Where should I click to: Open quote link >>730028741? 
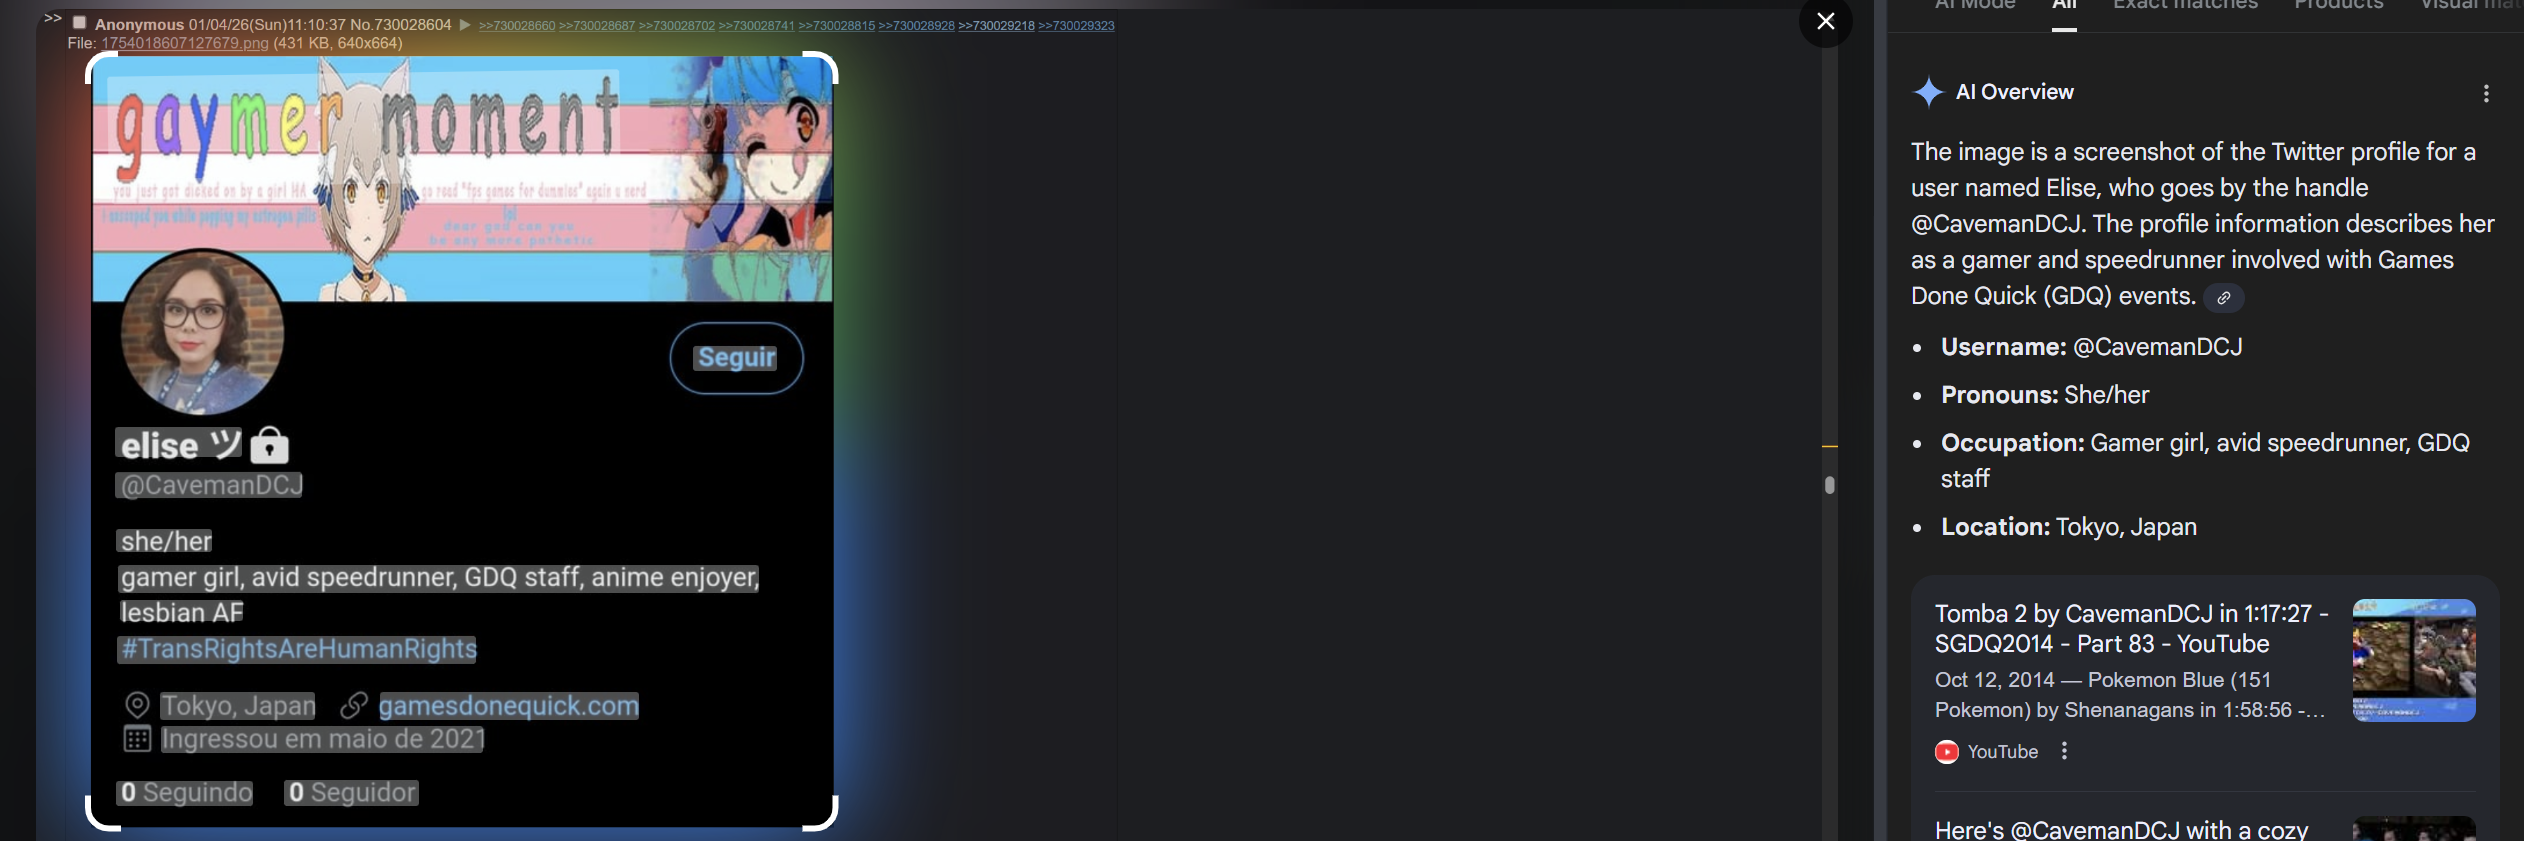coord(756,26)
